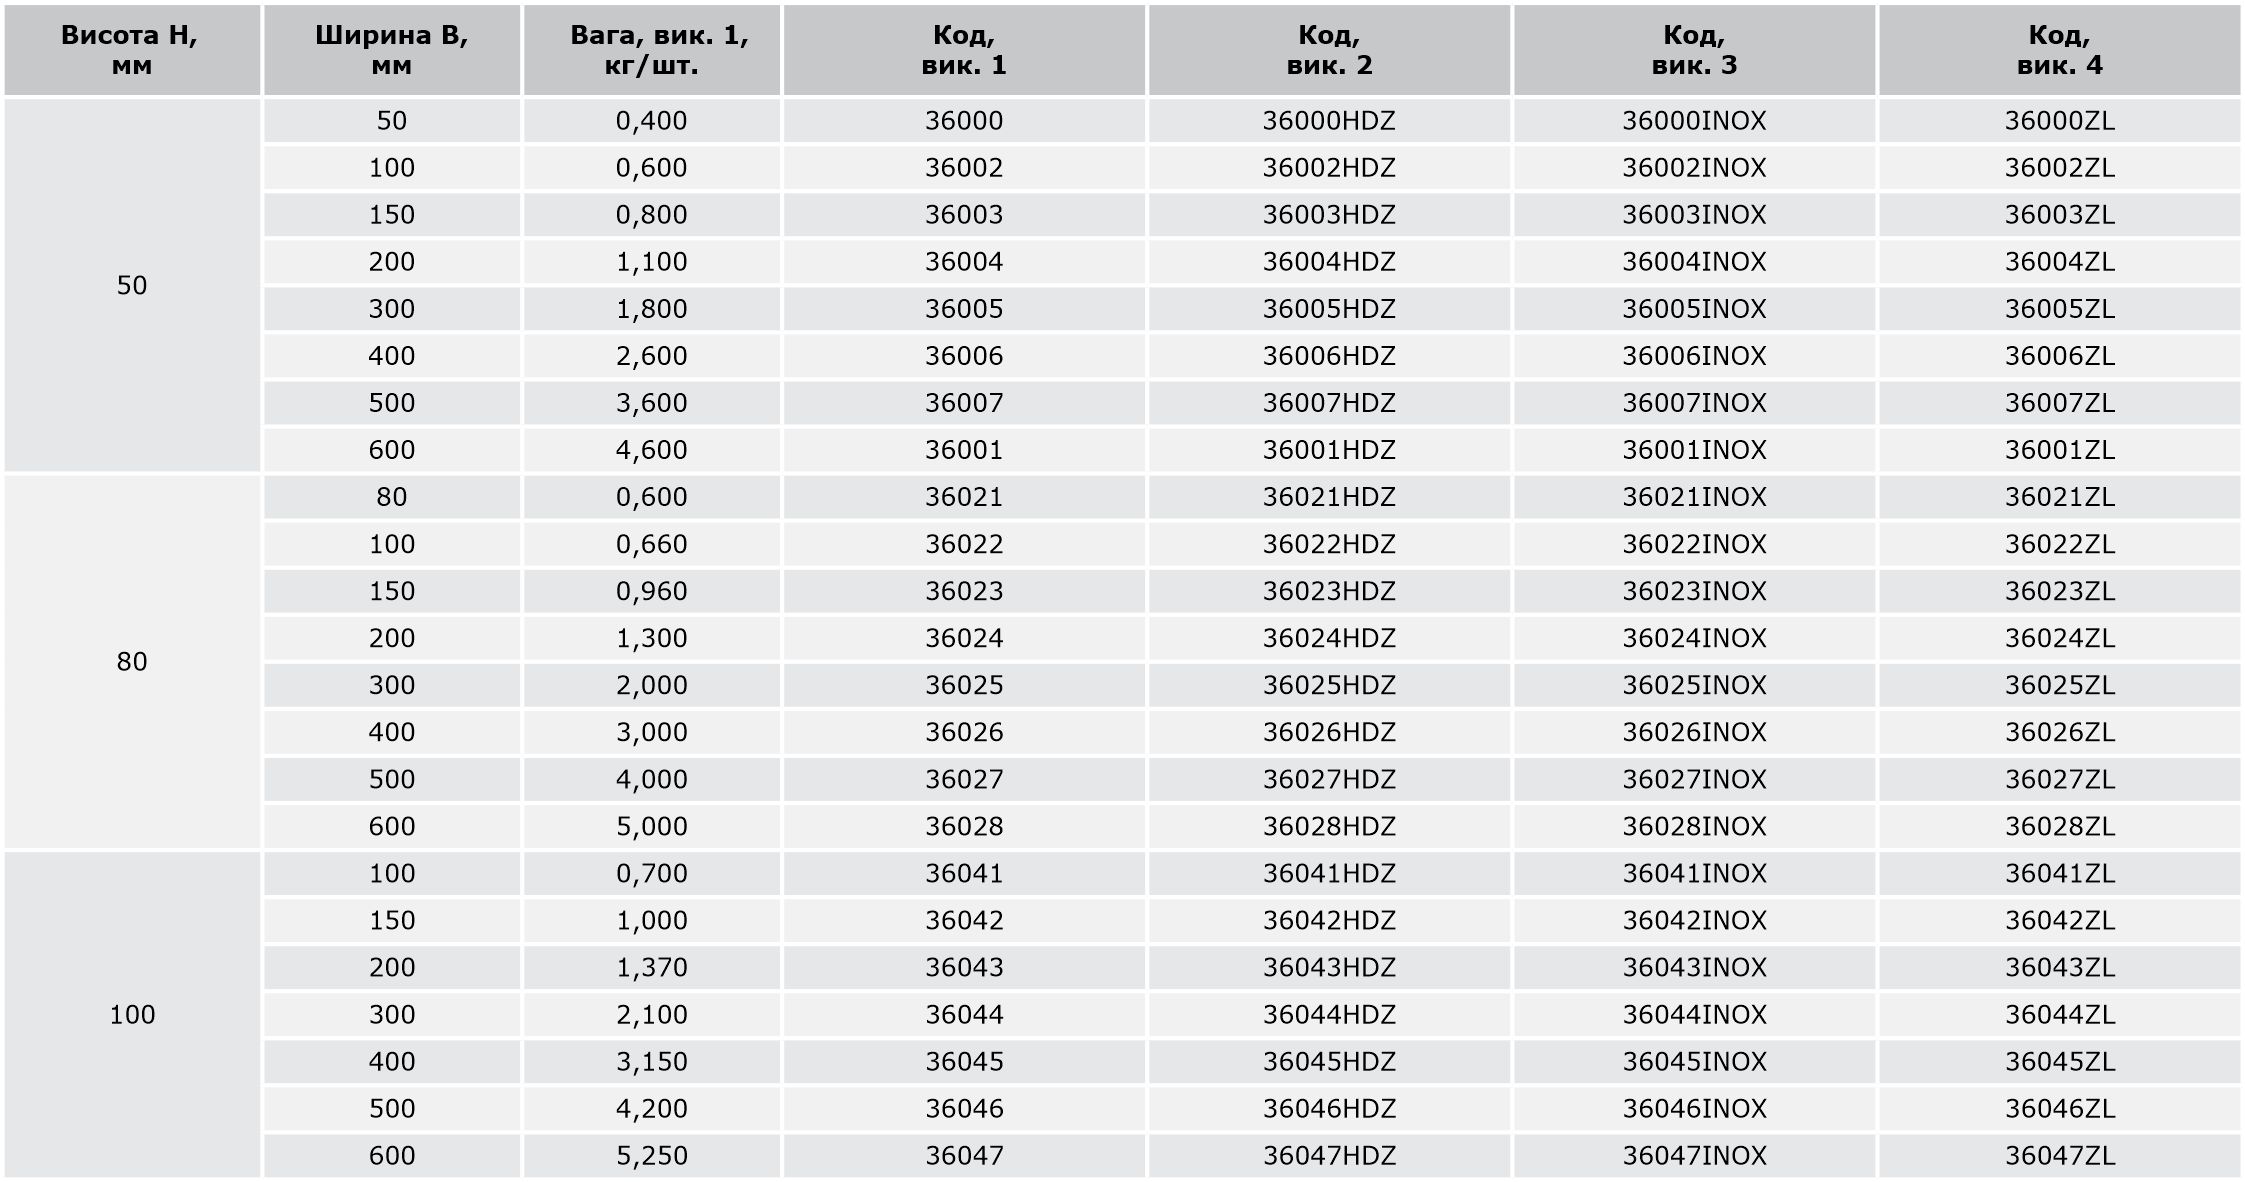The width and height of the screenshot is (2245, 1182).
Task: Select code cell 36024
Action: point(964,638)
